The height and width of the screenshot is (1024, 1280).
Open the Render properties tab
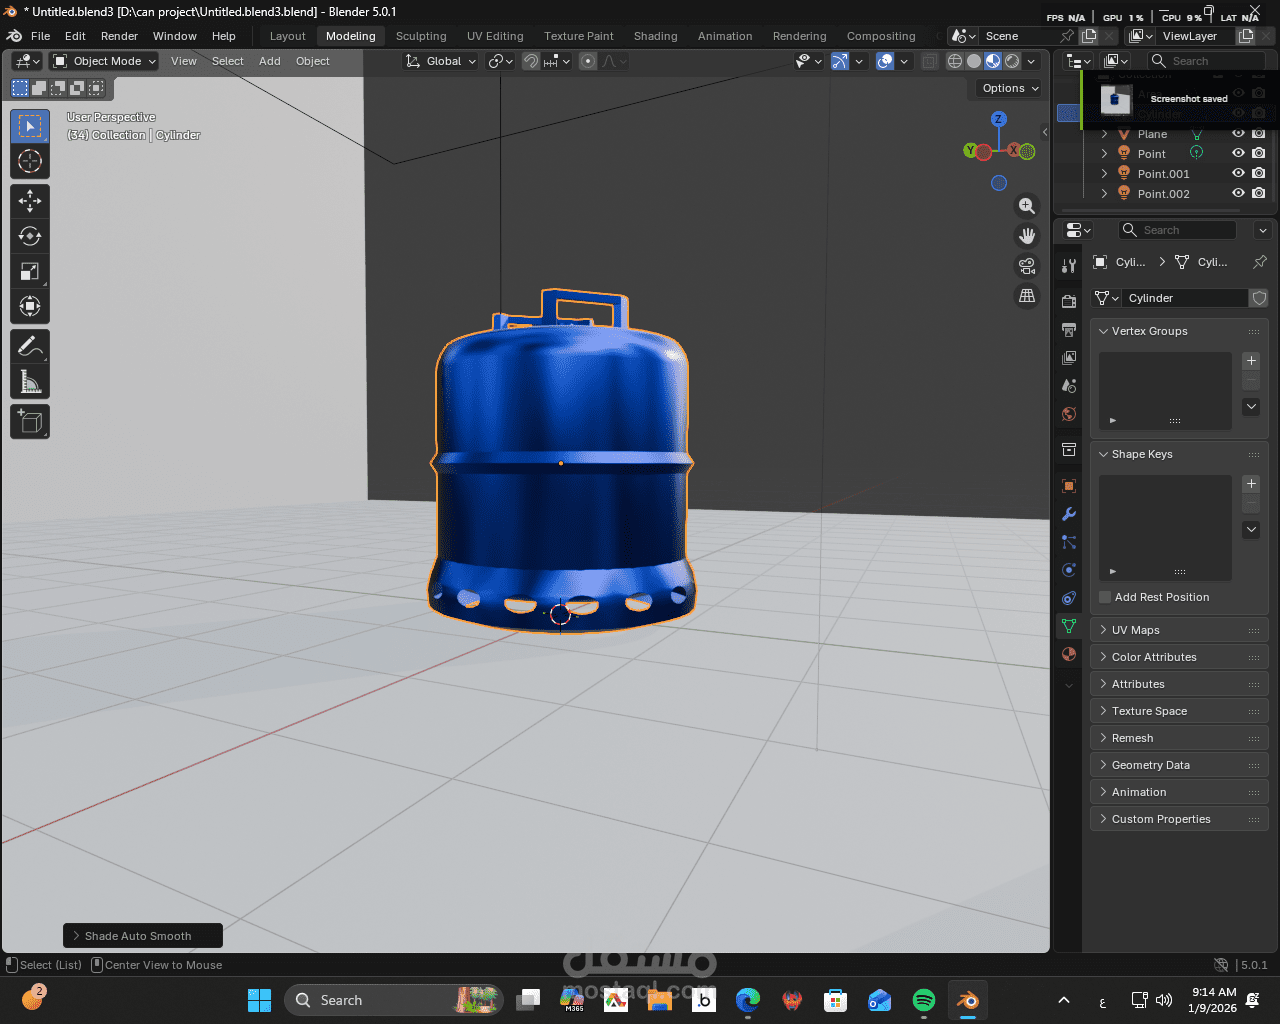coord(1069,301)
